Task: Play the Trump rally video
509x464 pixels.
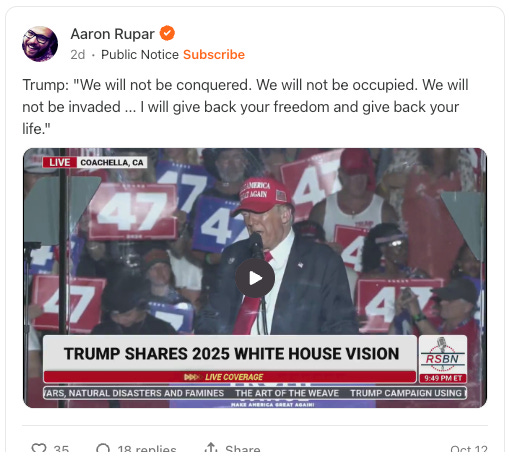Action: (255, 278)
